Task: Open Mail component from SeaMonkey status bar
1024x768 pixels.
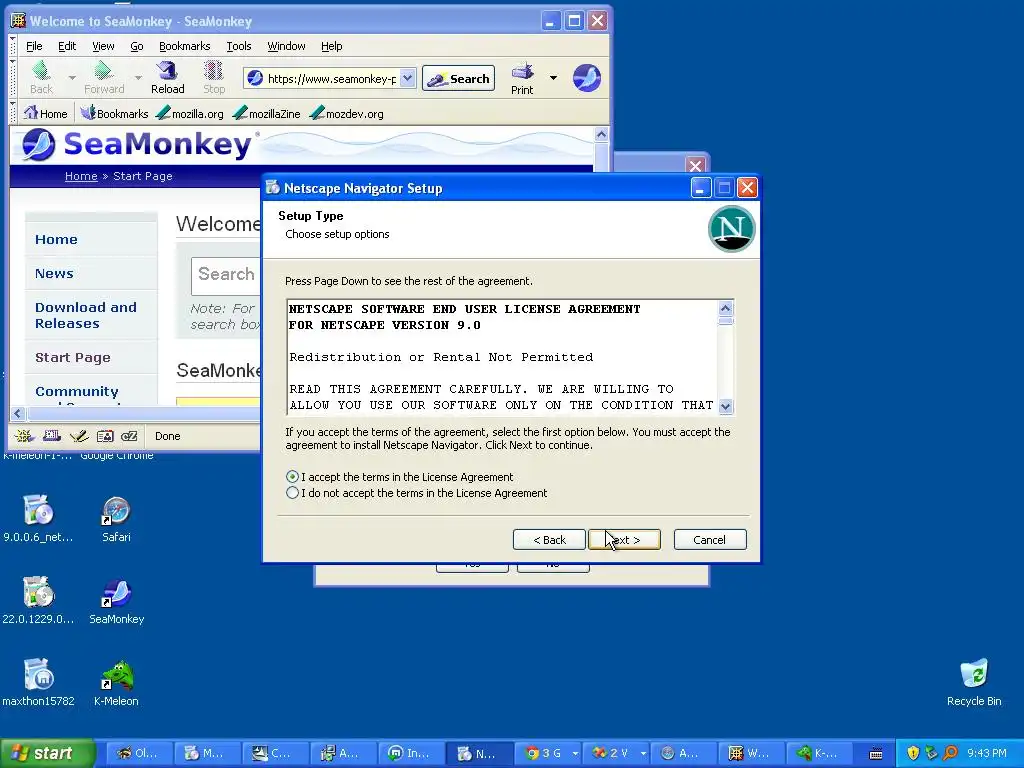Action: pyautogui.click(x=52, y=436)
